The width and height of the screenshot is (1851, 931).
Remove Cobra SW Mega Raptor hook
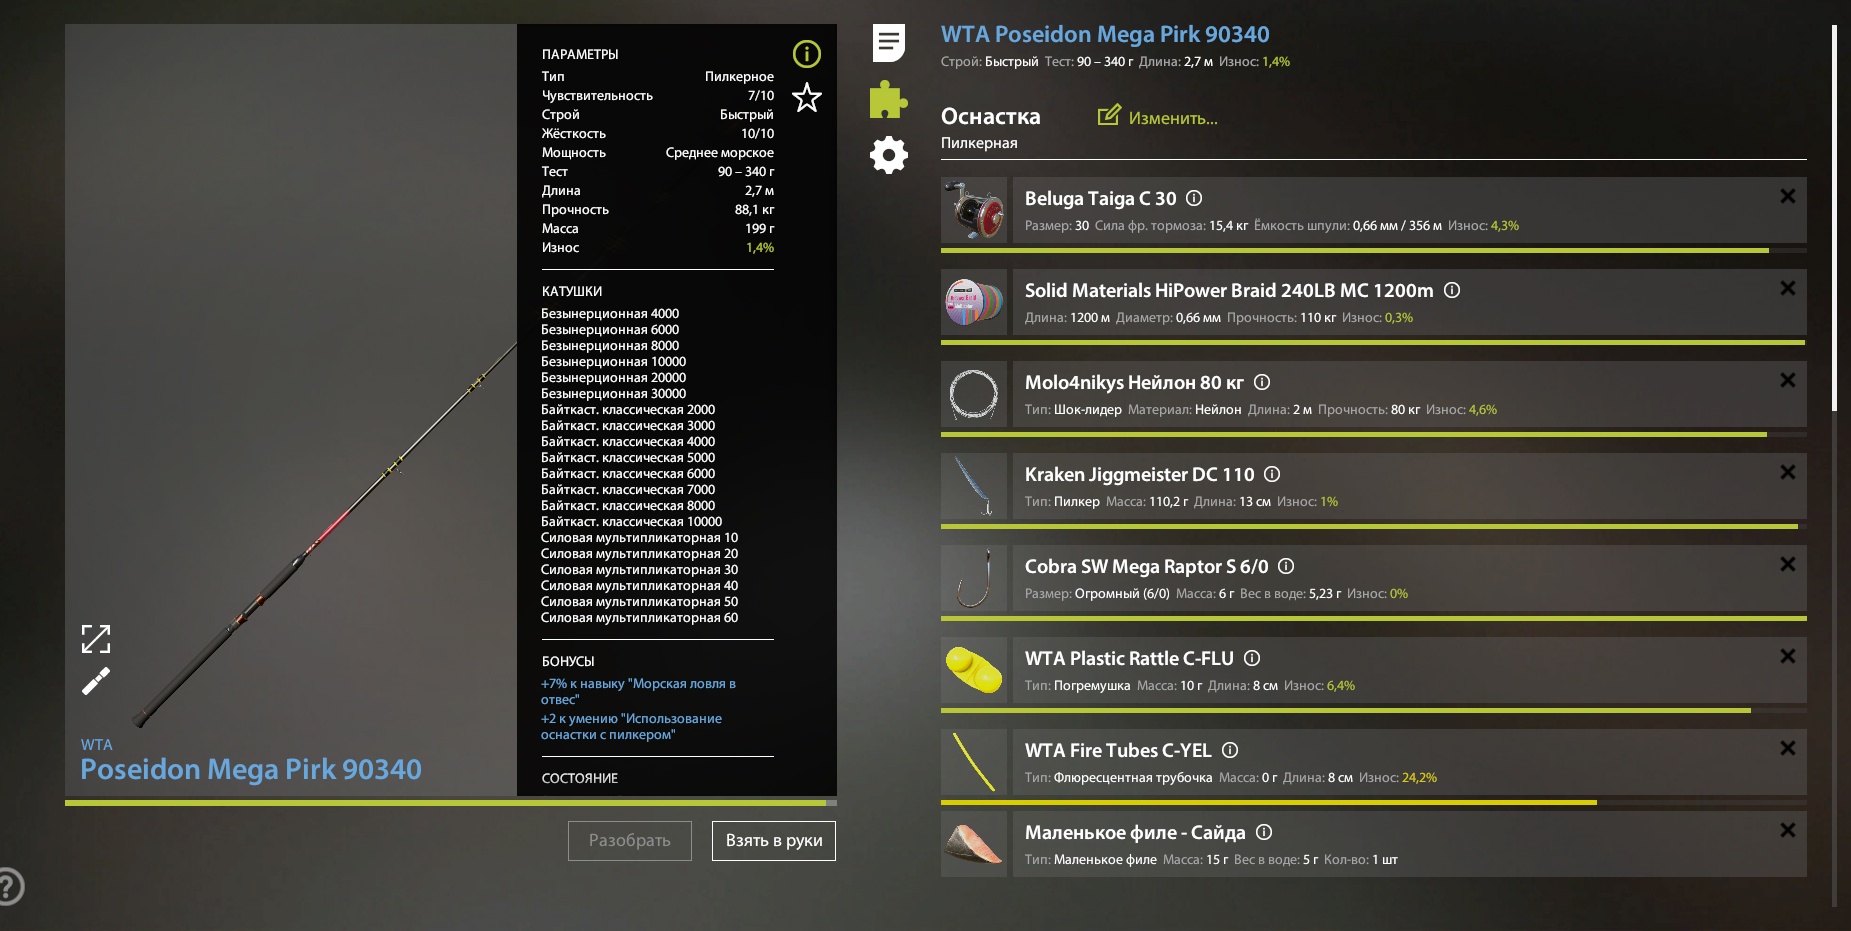(x=1788, y=564)
